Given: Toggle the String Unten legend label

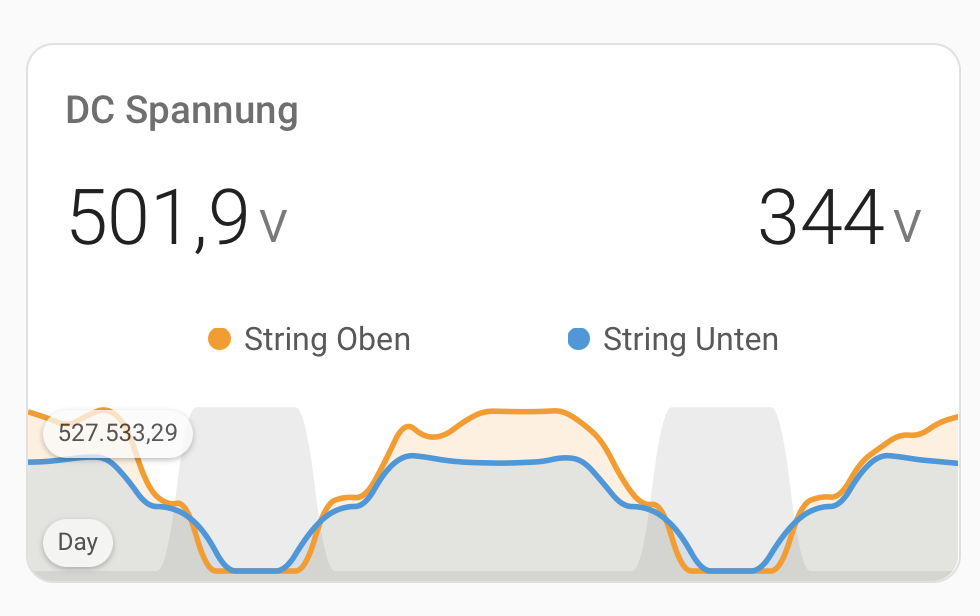Looking at the screenshot, I should coord(690,339).
